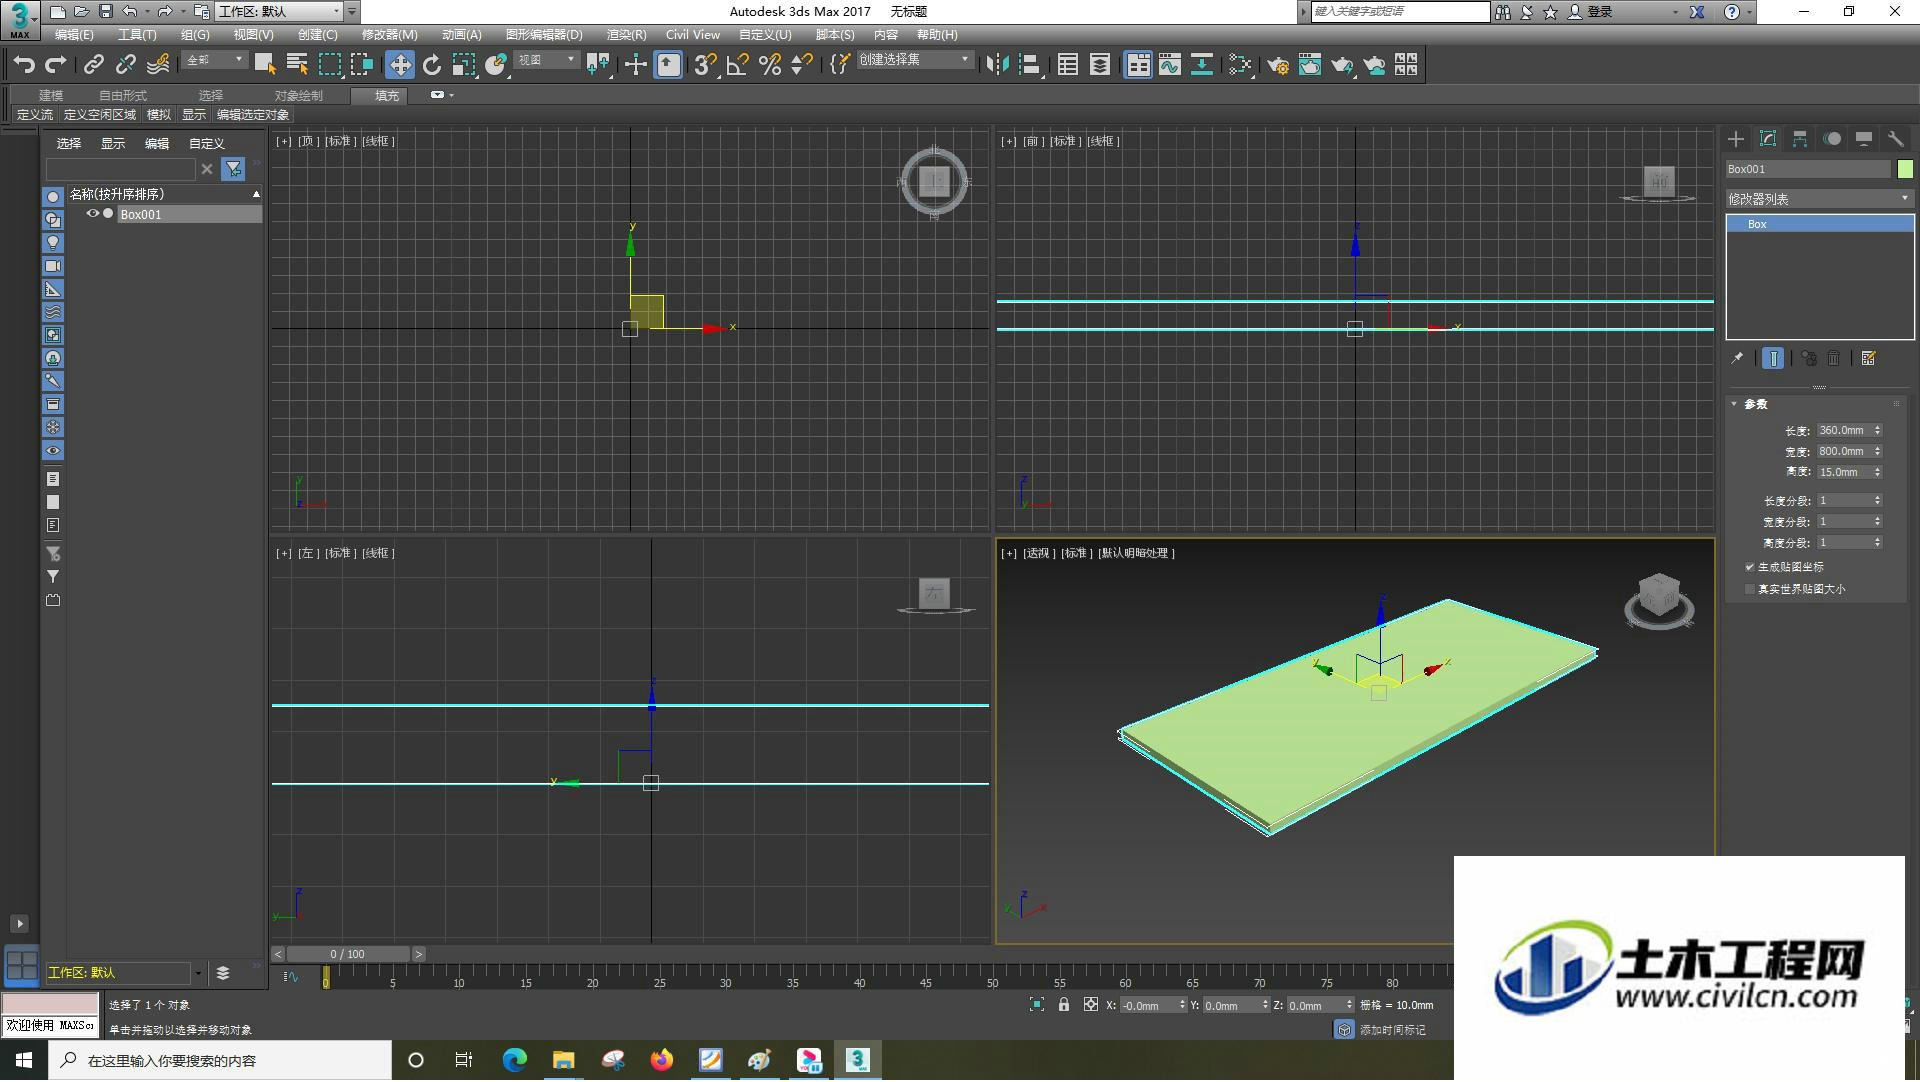Viewport: 1920px width, 1082px height.
Task: Open the Render Setup dialog
Action: pos(1278,65)
